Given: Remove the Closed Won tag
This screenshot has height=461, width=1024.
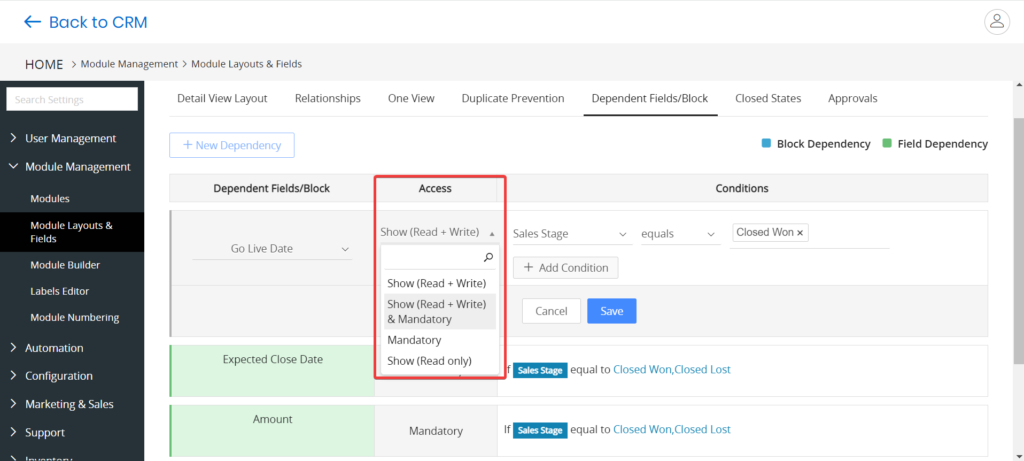Looking at the screenshot, I should (x=800, y=232).
